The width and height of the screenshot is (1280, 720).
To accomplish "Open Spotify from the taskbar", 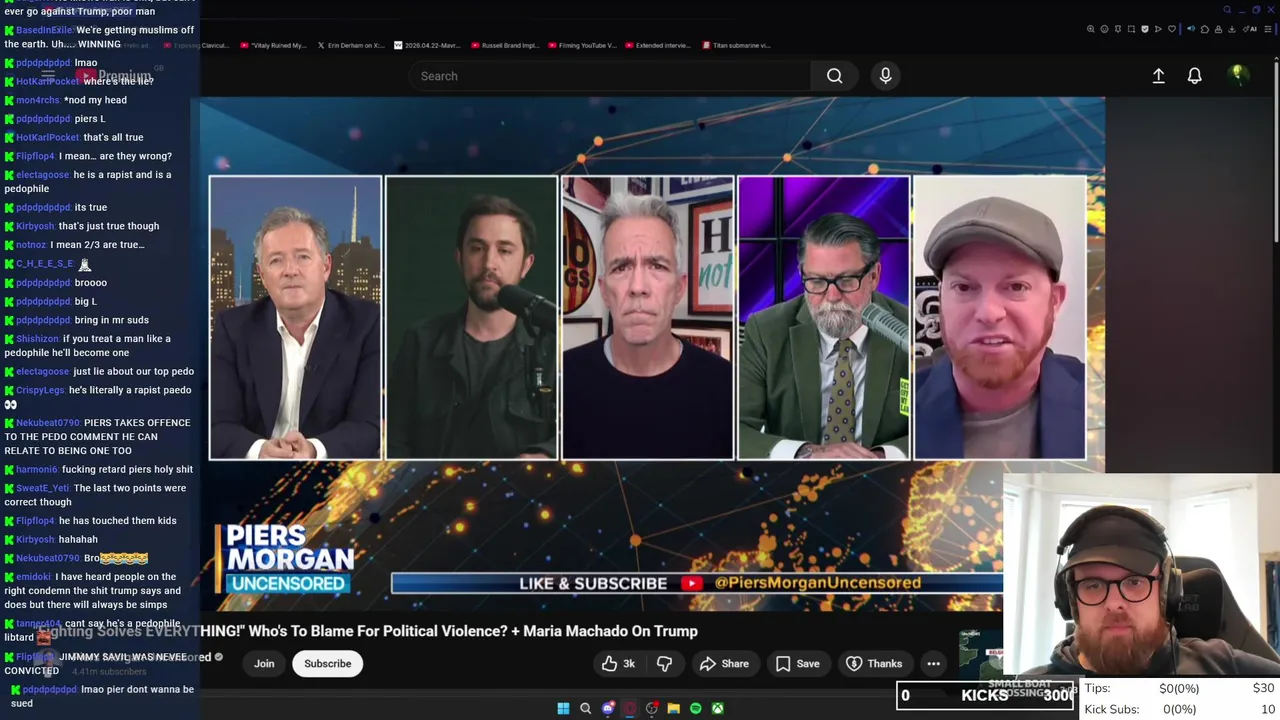I will click(696, 708).
